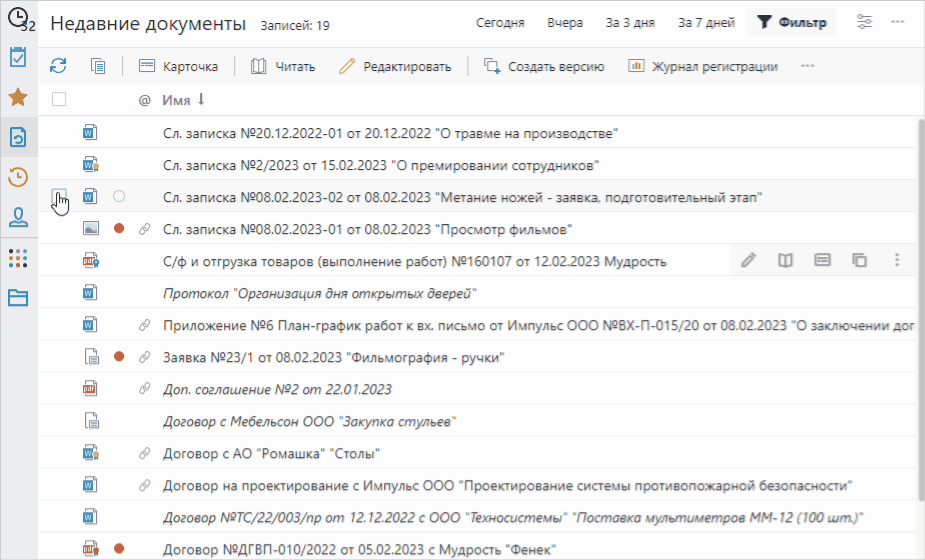This screenshot has width=925, height=560.
Task: Open Favorites via the star sidebar icon
Action: [18, 97]
